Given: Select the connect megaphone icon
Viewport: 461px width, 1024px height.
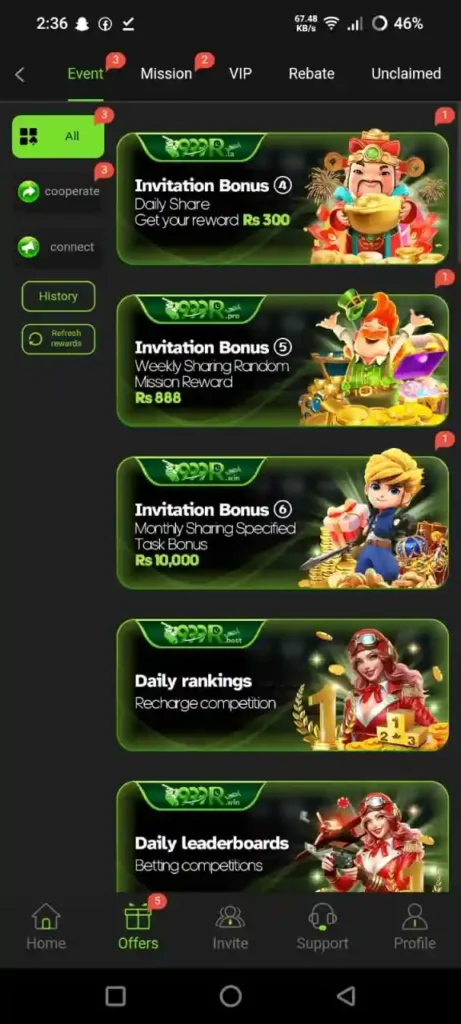Looking at the screenshot, I should pos(28,247).
